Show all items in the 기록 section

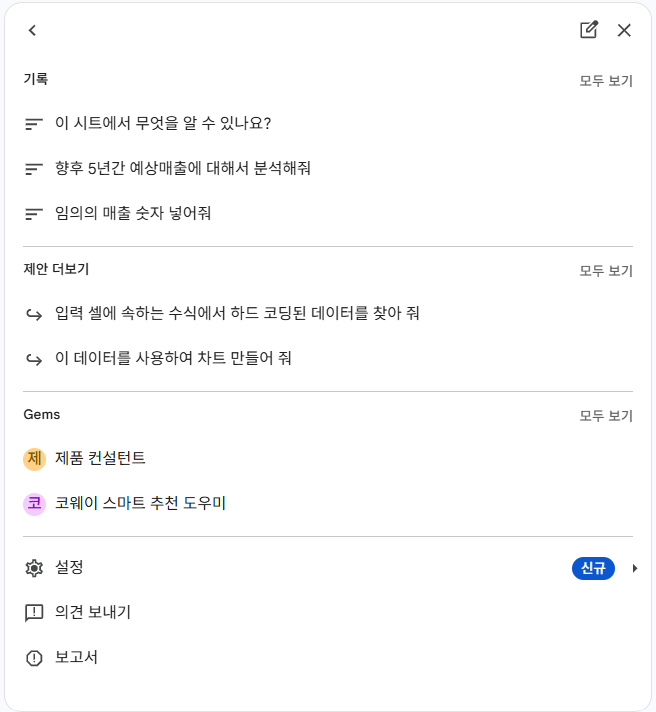point(606,81)
